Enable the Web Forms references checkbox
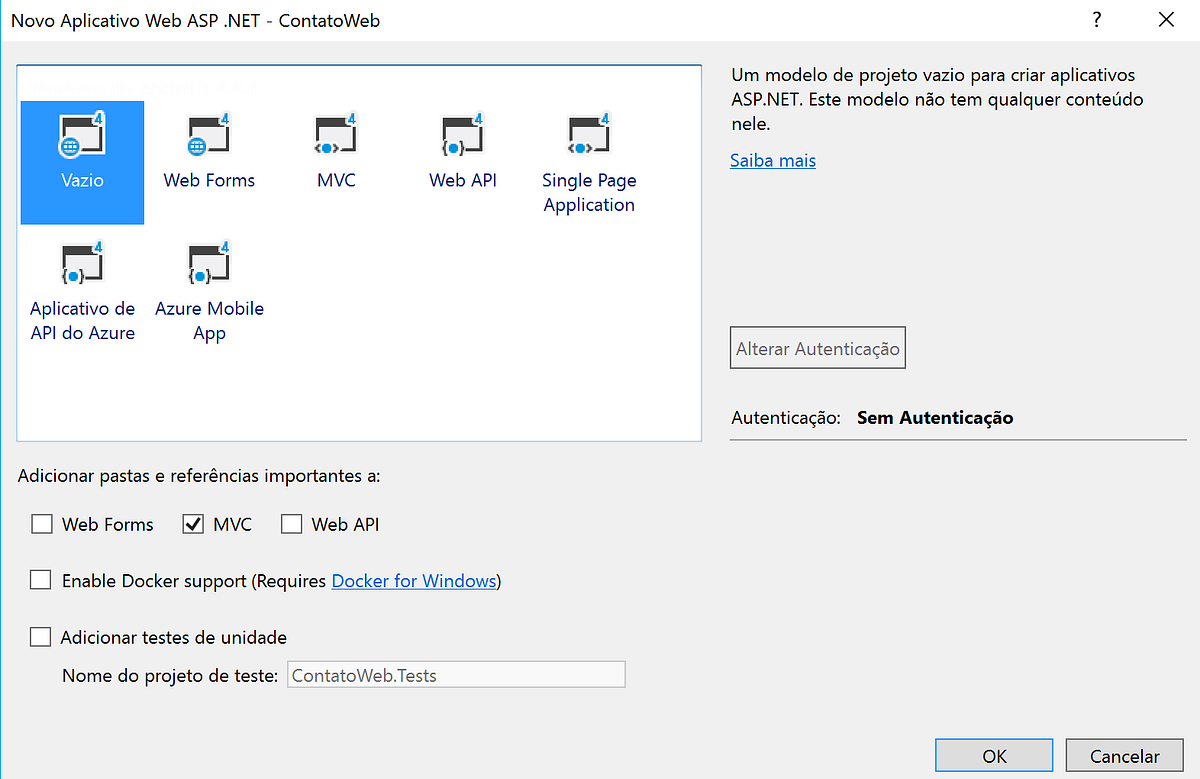The width and height of the screenshot is (1200, 779). pos(41,523)
